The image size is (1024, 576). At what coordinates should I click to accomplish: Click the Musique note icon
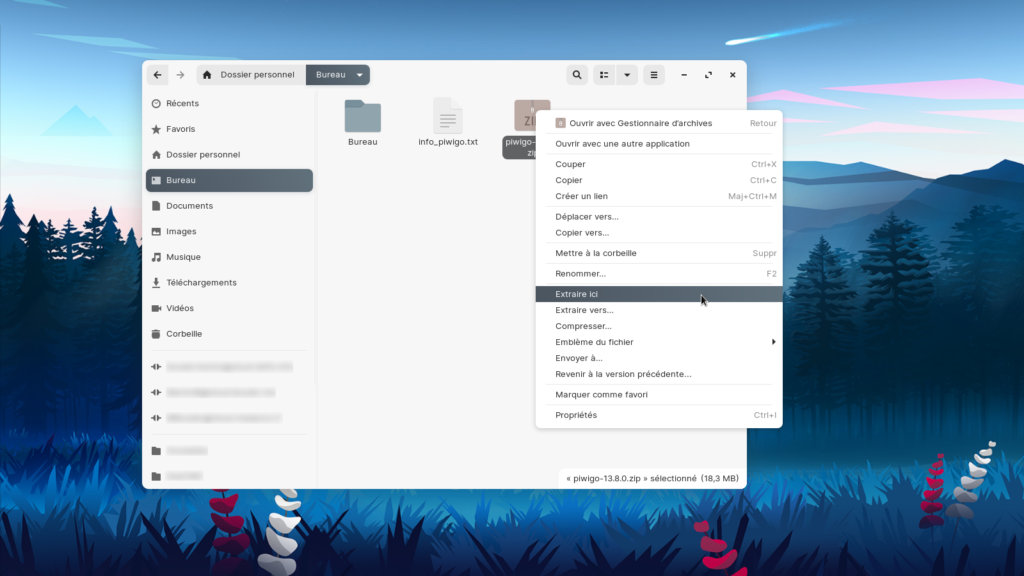156,257
